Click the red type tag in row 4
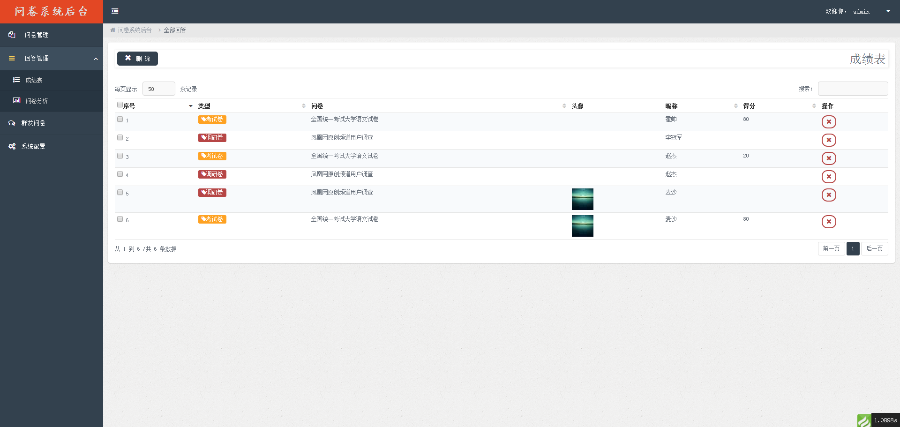This screenshot has width=900, height=427. [212, 174]
